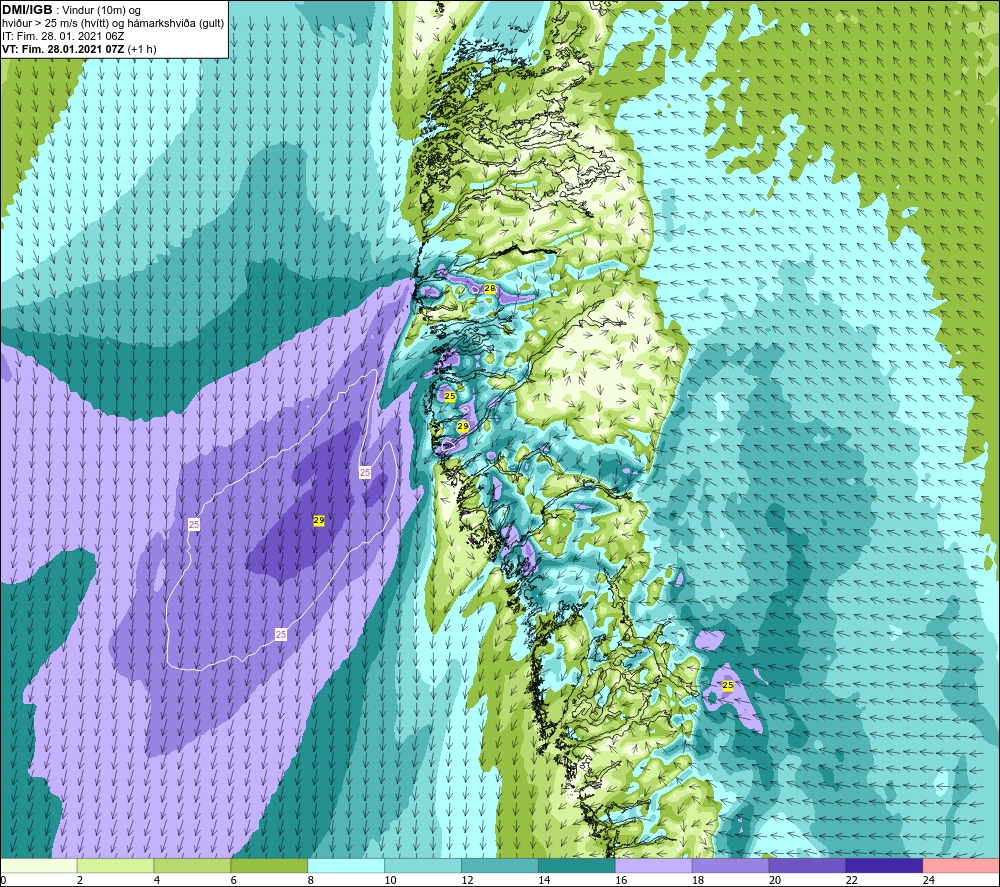The image size is (1000, 887).
Task: Select the dark indigo 22–24 m/s swatch
Action: point(885,865)
